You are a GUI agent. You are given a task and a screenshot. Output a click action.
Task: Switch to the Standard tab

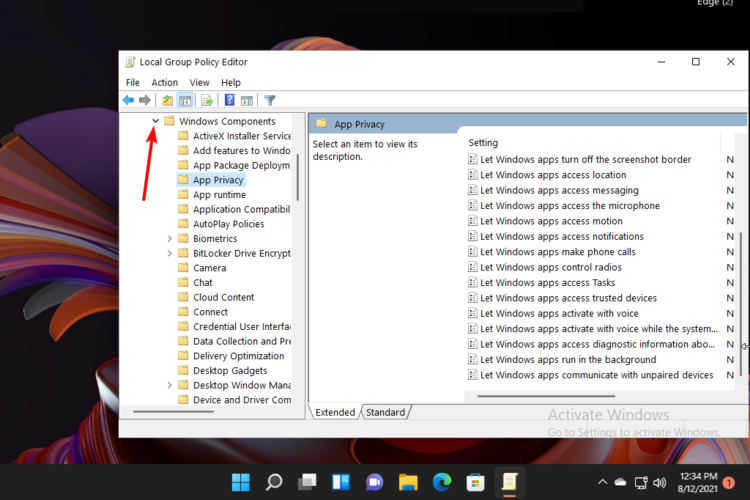coord(385,412)
